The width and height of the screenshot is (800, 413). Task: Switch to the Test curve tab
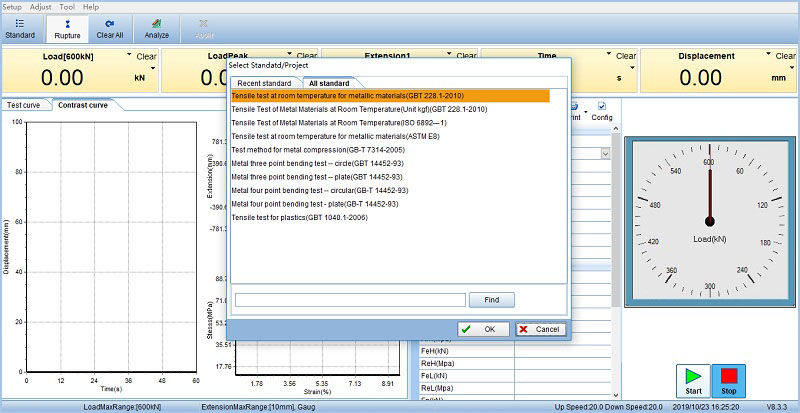pos(25,105)
